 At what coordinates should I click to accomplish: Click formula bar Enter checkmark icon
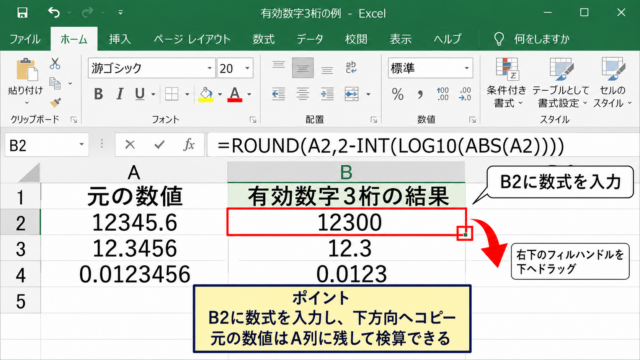pyautogui.click(x=160, y=144)
